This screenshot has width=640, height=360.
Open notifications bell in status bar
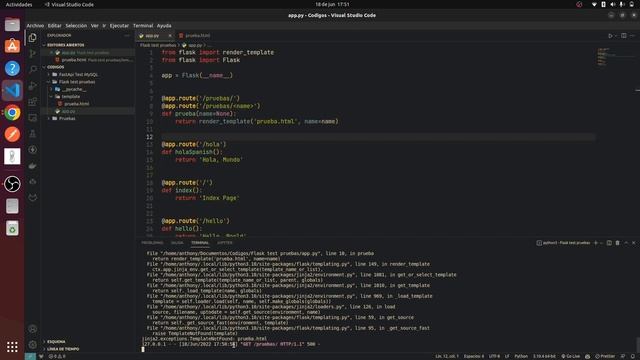coord(633,356)
